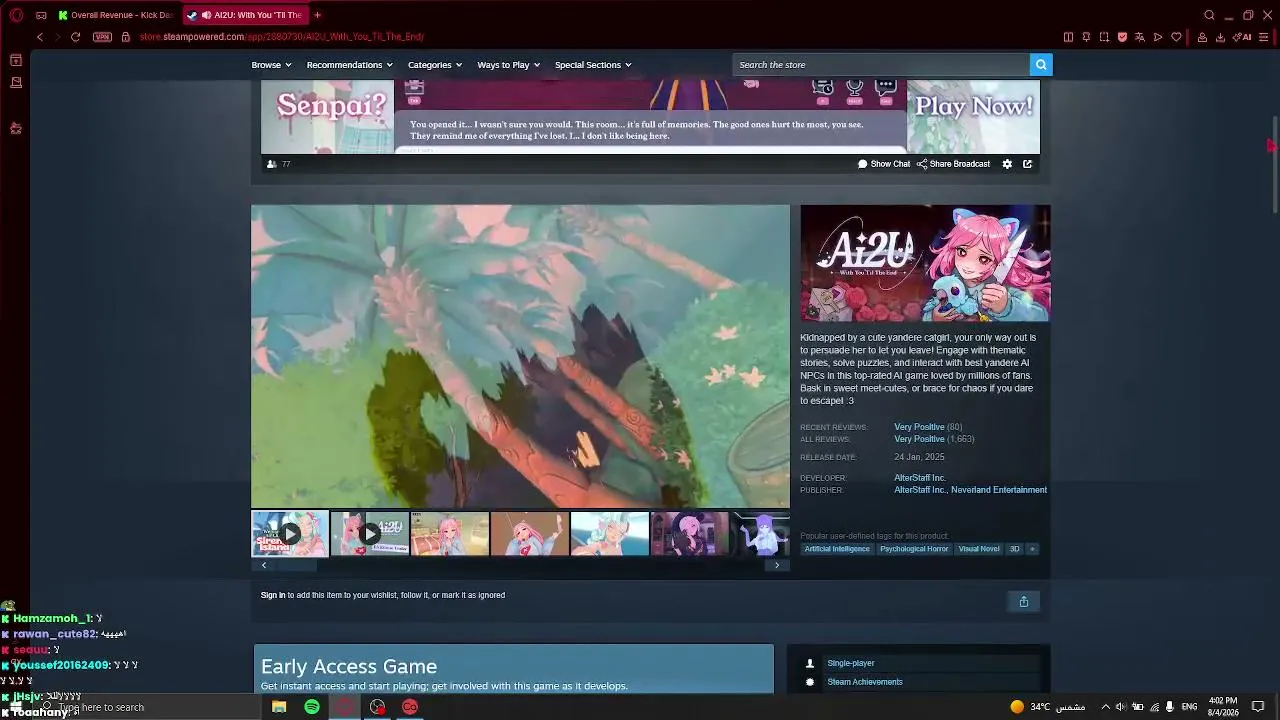Play the Siren Island trailer thumbnail
This screenshot has height=720, width=1280.
290,534
